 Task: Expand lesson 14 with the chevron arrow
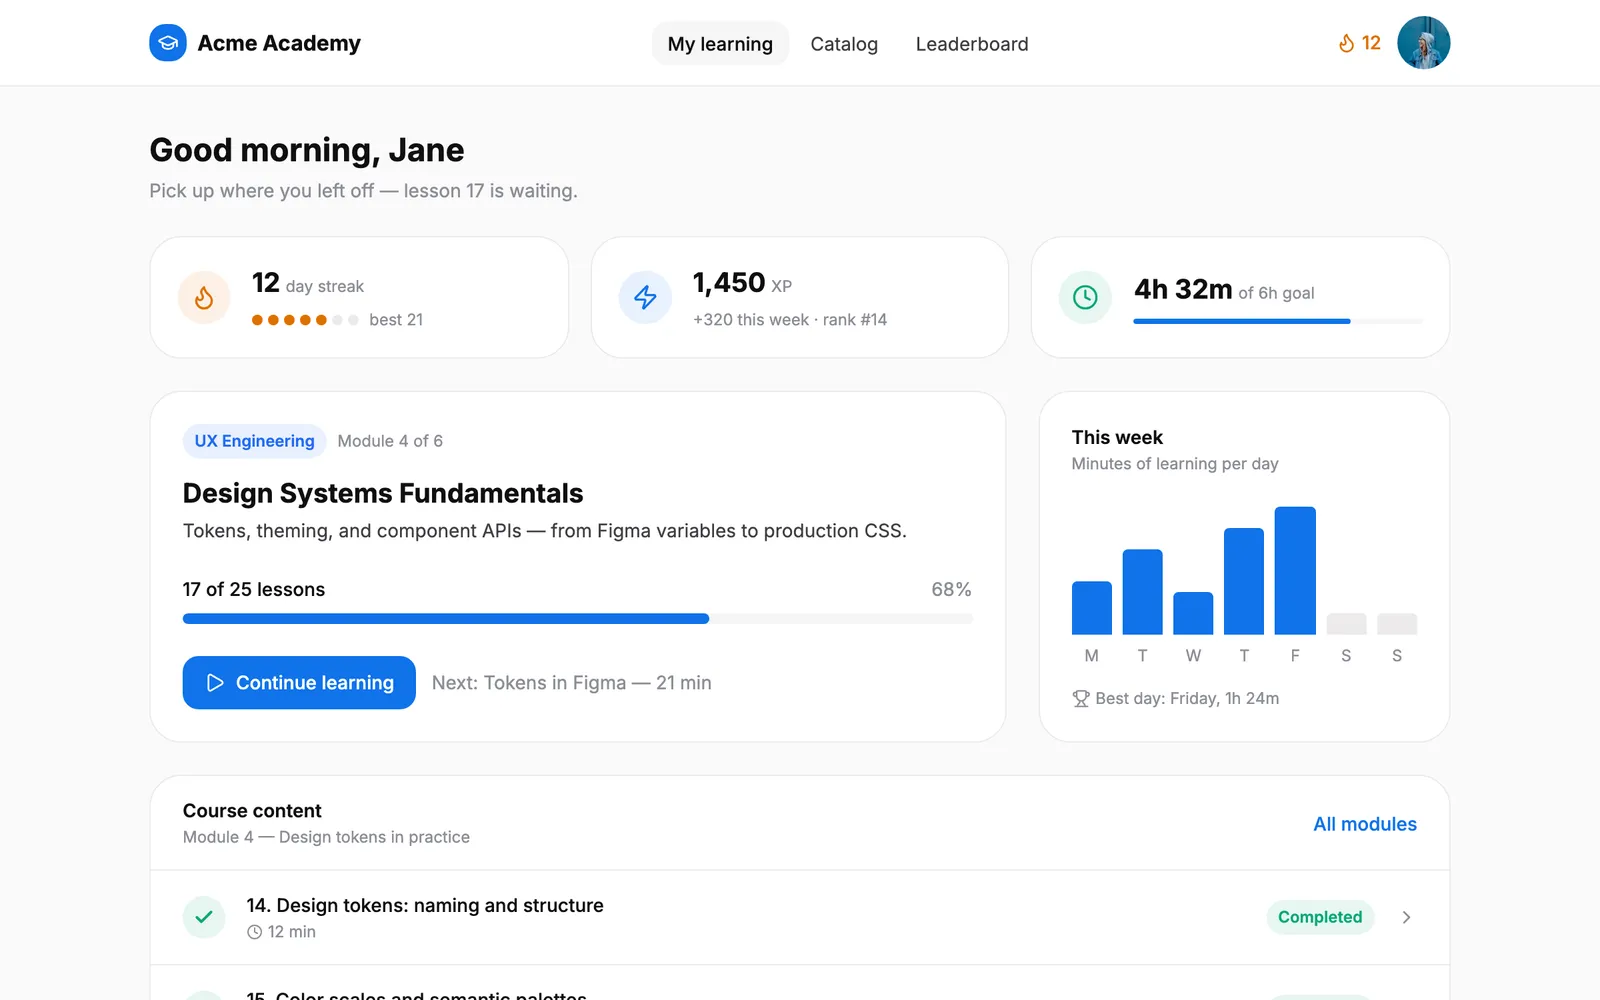(x=1406, y=917)
